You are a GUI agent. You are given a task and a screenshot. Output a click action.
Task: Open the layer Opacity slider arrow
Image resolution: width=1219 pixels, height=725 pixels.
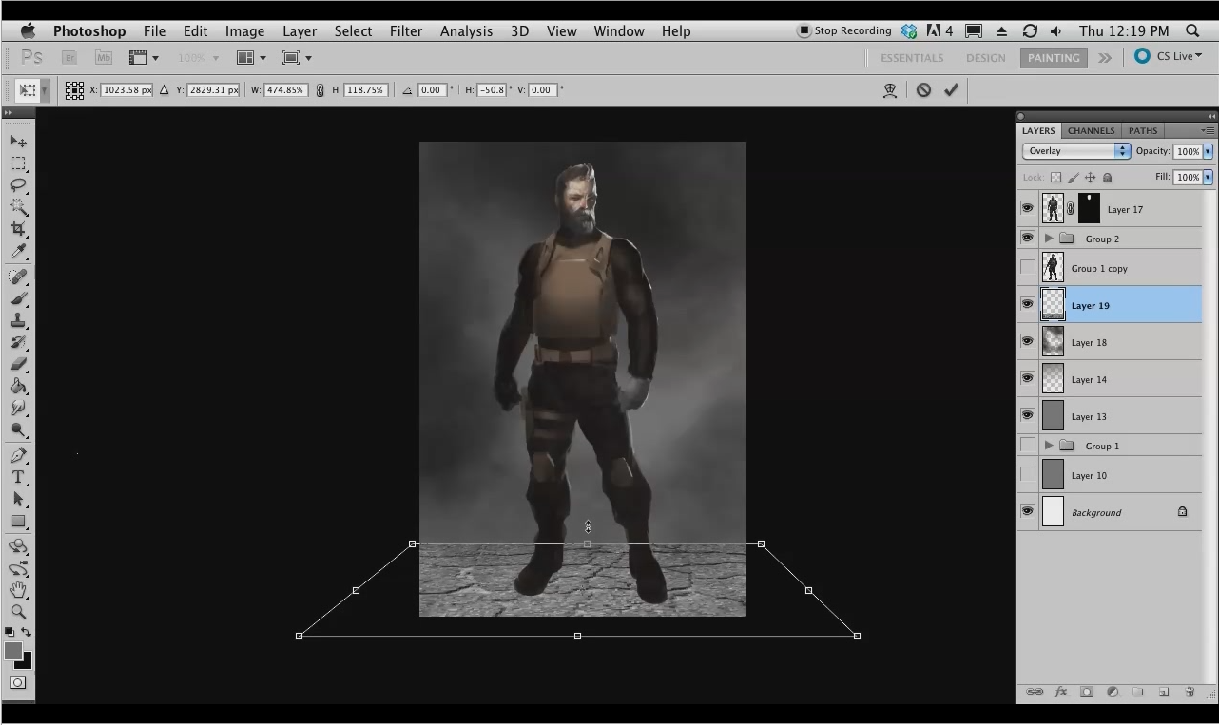click(1208, 151)
